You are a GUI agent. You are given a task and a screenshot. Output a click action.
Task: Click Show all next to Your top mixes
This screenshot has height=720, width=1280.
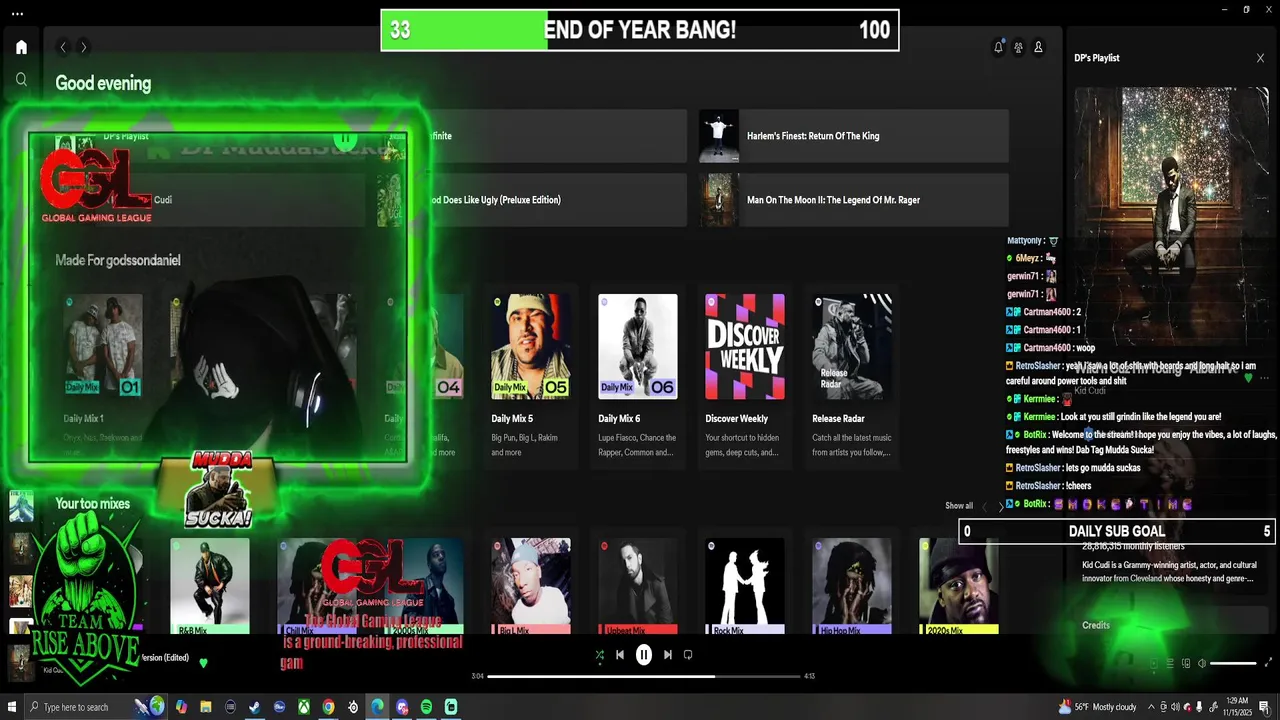pyautogui.click(x=959, y=506)
